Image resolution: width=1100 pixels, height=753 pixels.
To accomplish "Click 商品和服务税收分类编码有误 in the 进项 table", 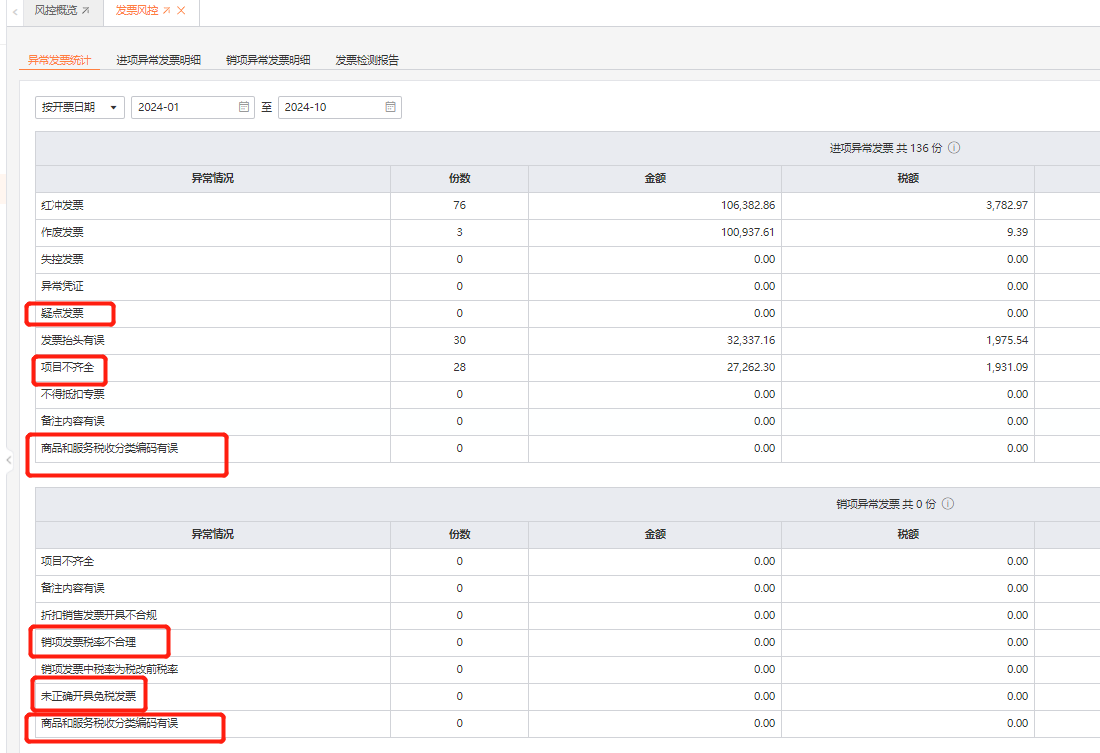I will [109, 448].
